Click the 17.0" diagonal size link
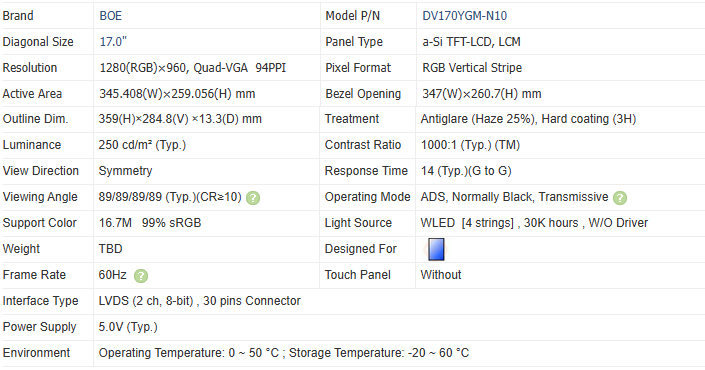 pyautogui.click(x=113, y=42)
